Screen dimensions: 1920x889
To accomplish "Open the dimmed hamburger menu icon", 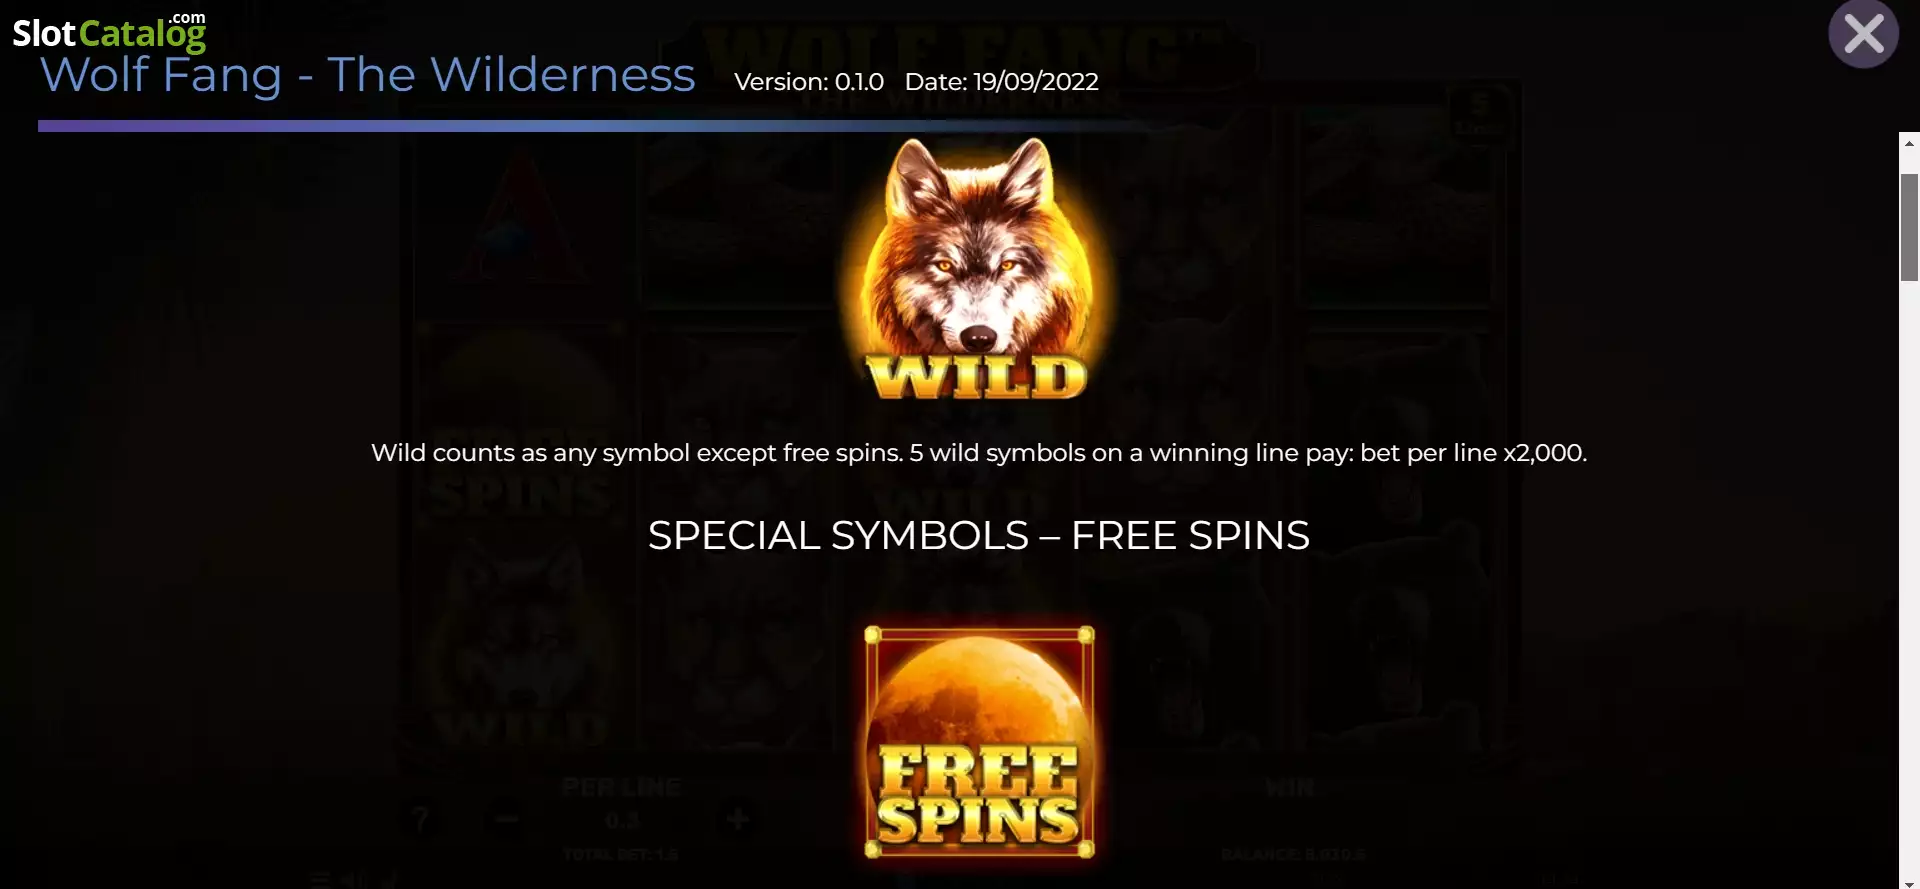I will pos(320,881).
